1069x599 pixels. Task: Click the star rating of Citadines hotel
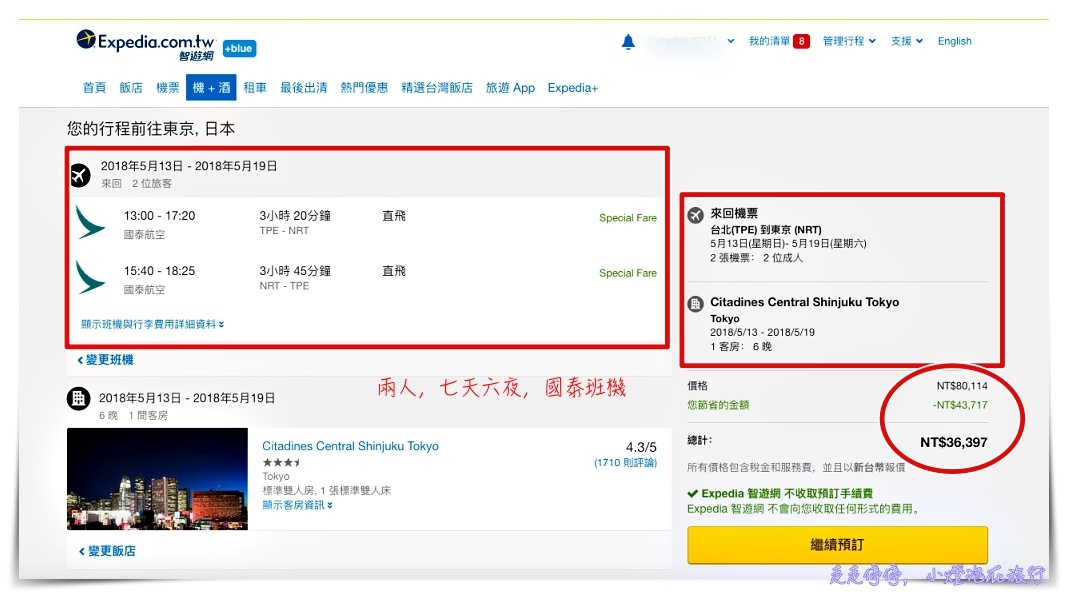282,462
